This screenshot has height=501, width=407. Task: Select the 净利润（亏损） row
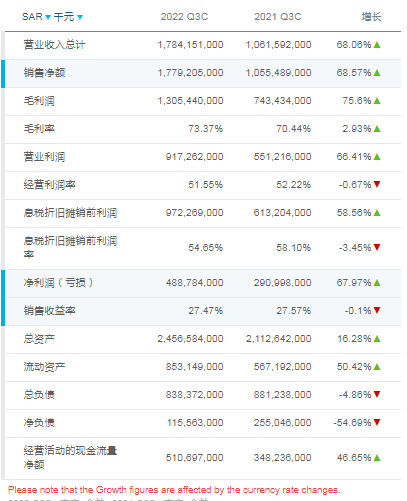point(203,283)
